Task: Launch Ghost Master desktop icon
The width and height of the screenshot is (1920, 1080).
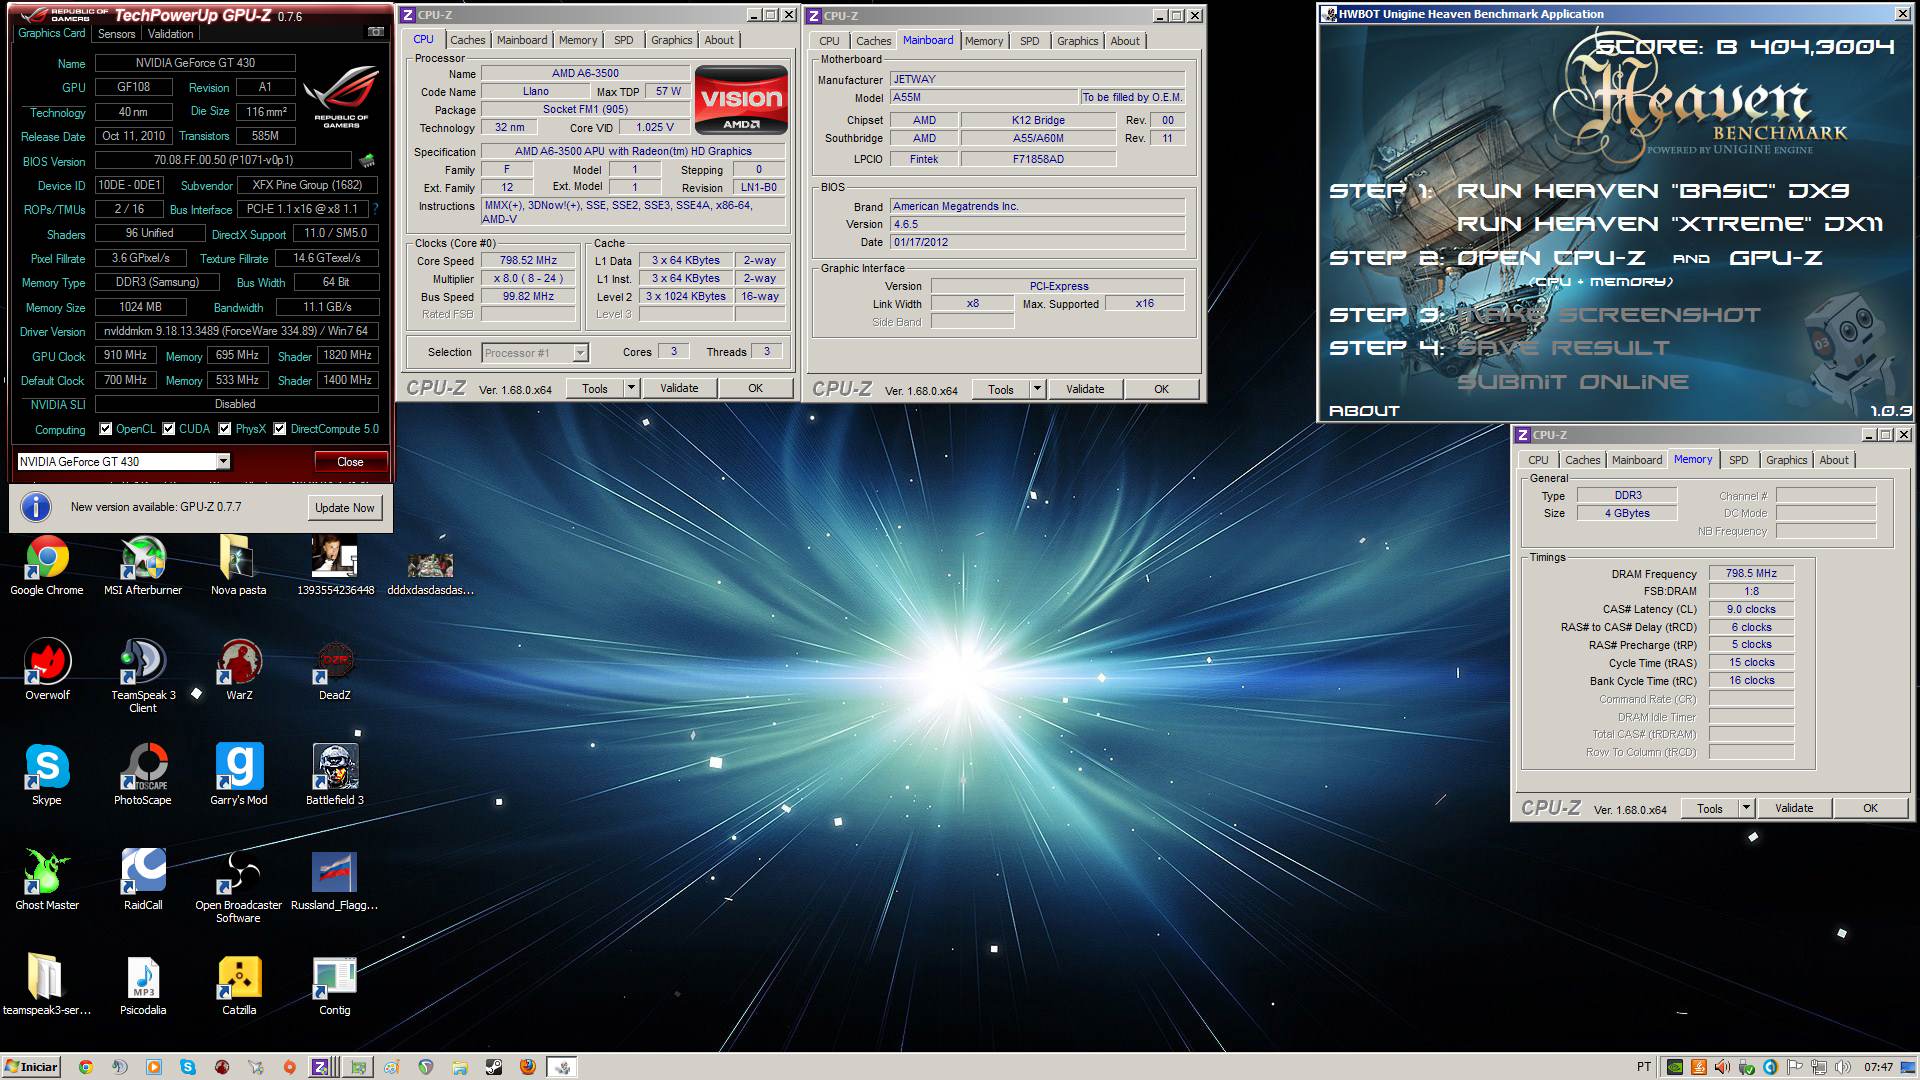Action: 47,879
